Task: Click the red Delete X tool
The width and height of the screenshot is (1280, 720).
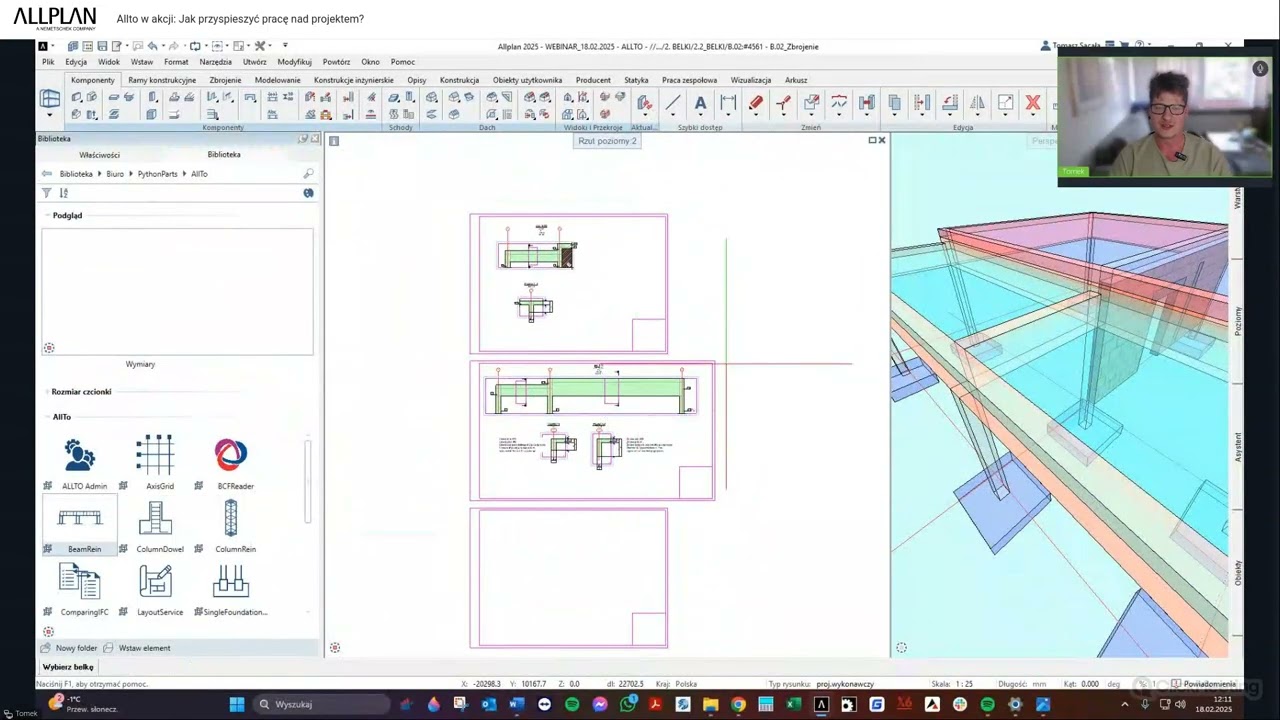Action: tap(1033, 103)
